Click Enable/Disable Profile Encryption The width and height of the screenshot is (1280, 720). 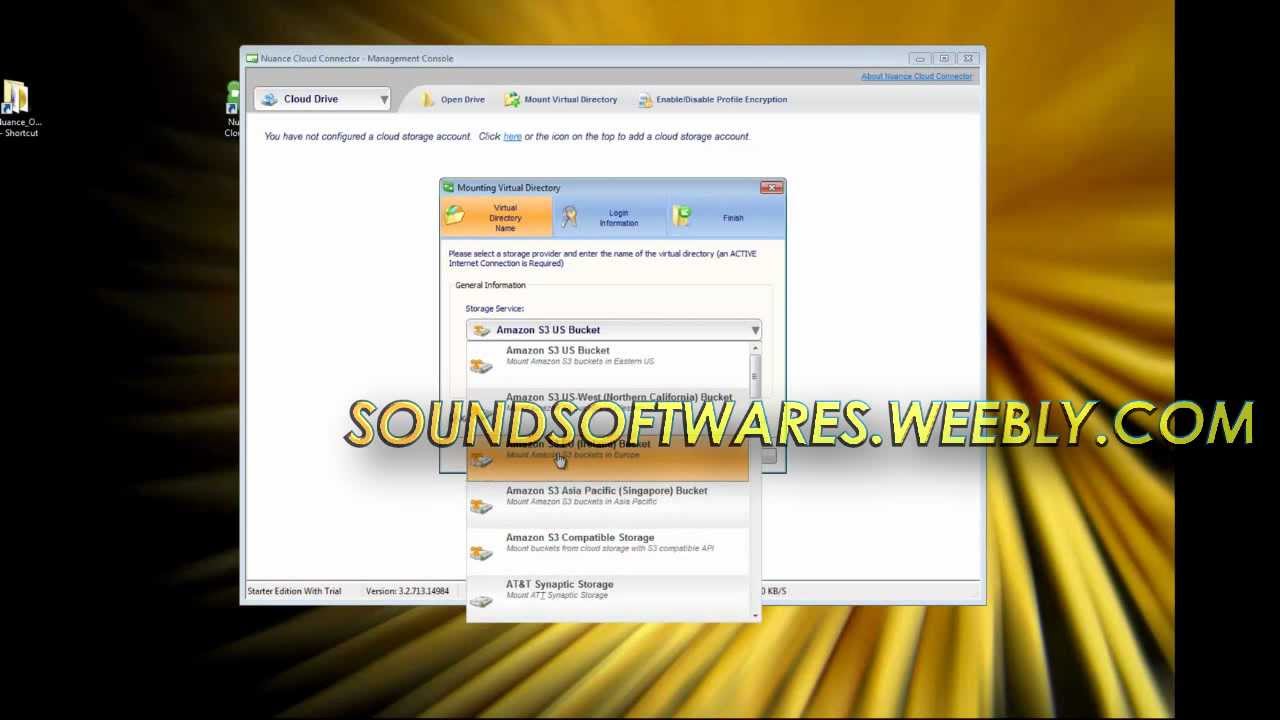712,99
